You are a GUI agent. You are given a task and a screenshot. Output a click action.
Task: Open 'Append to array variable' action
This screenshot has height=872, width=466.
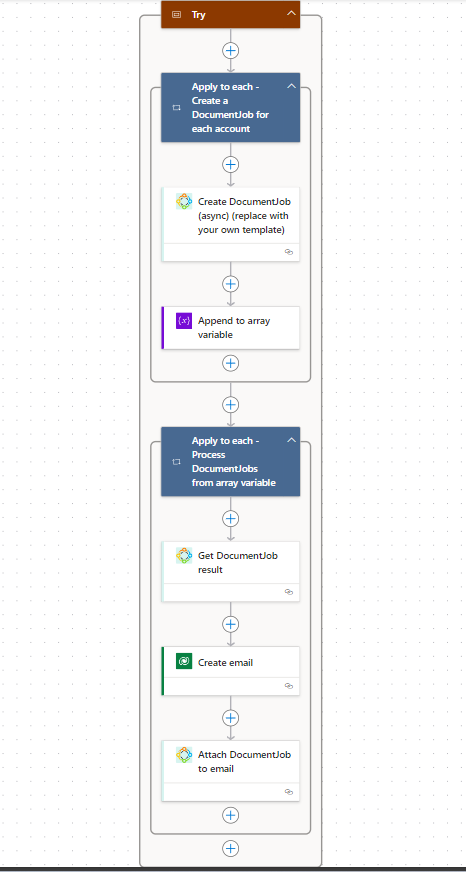(x=230, y=328)
